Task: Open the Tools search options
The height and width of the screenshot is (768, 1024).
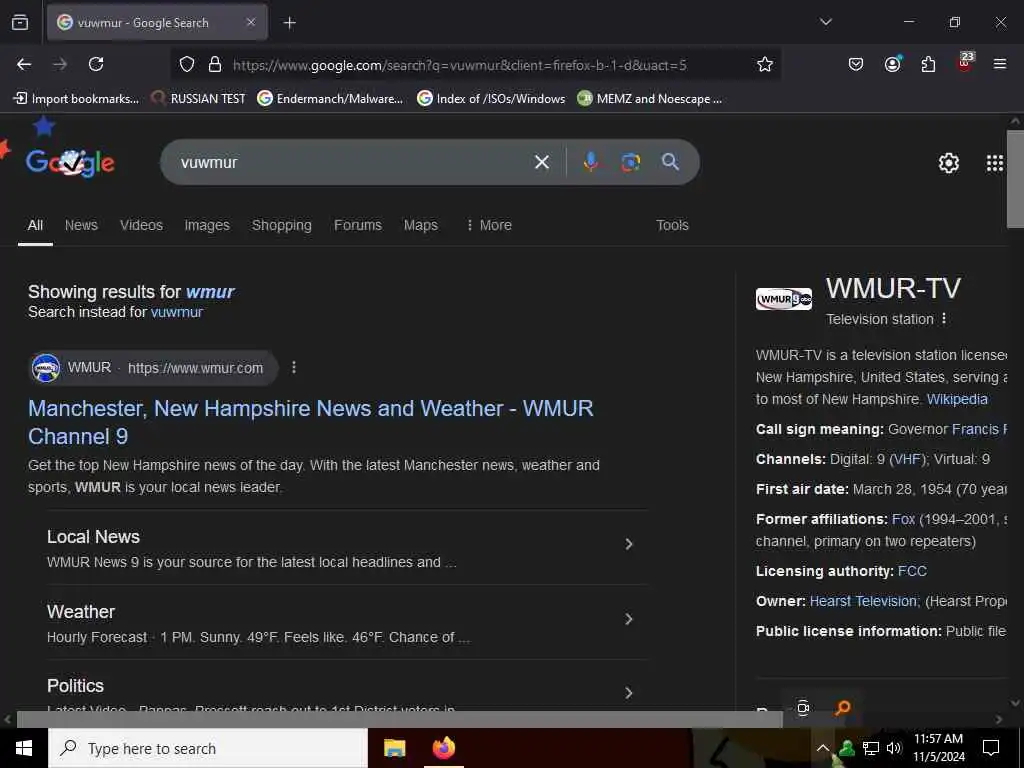Action: click(x=672, y=225)
